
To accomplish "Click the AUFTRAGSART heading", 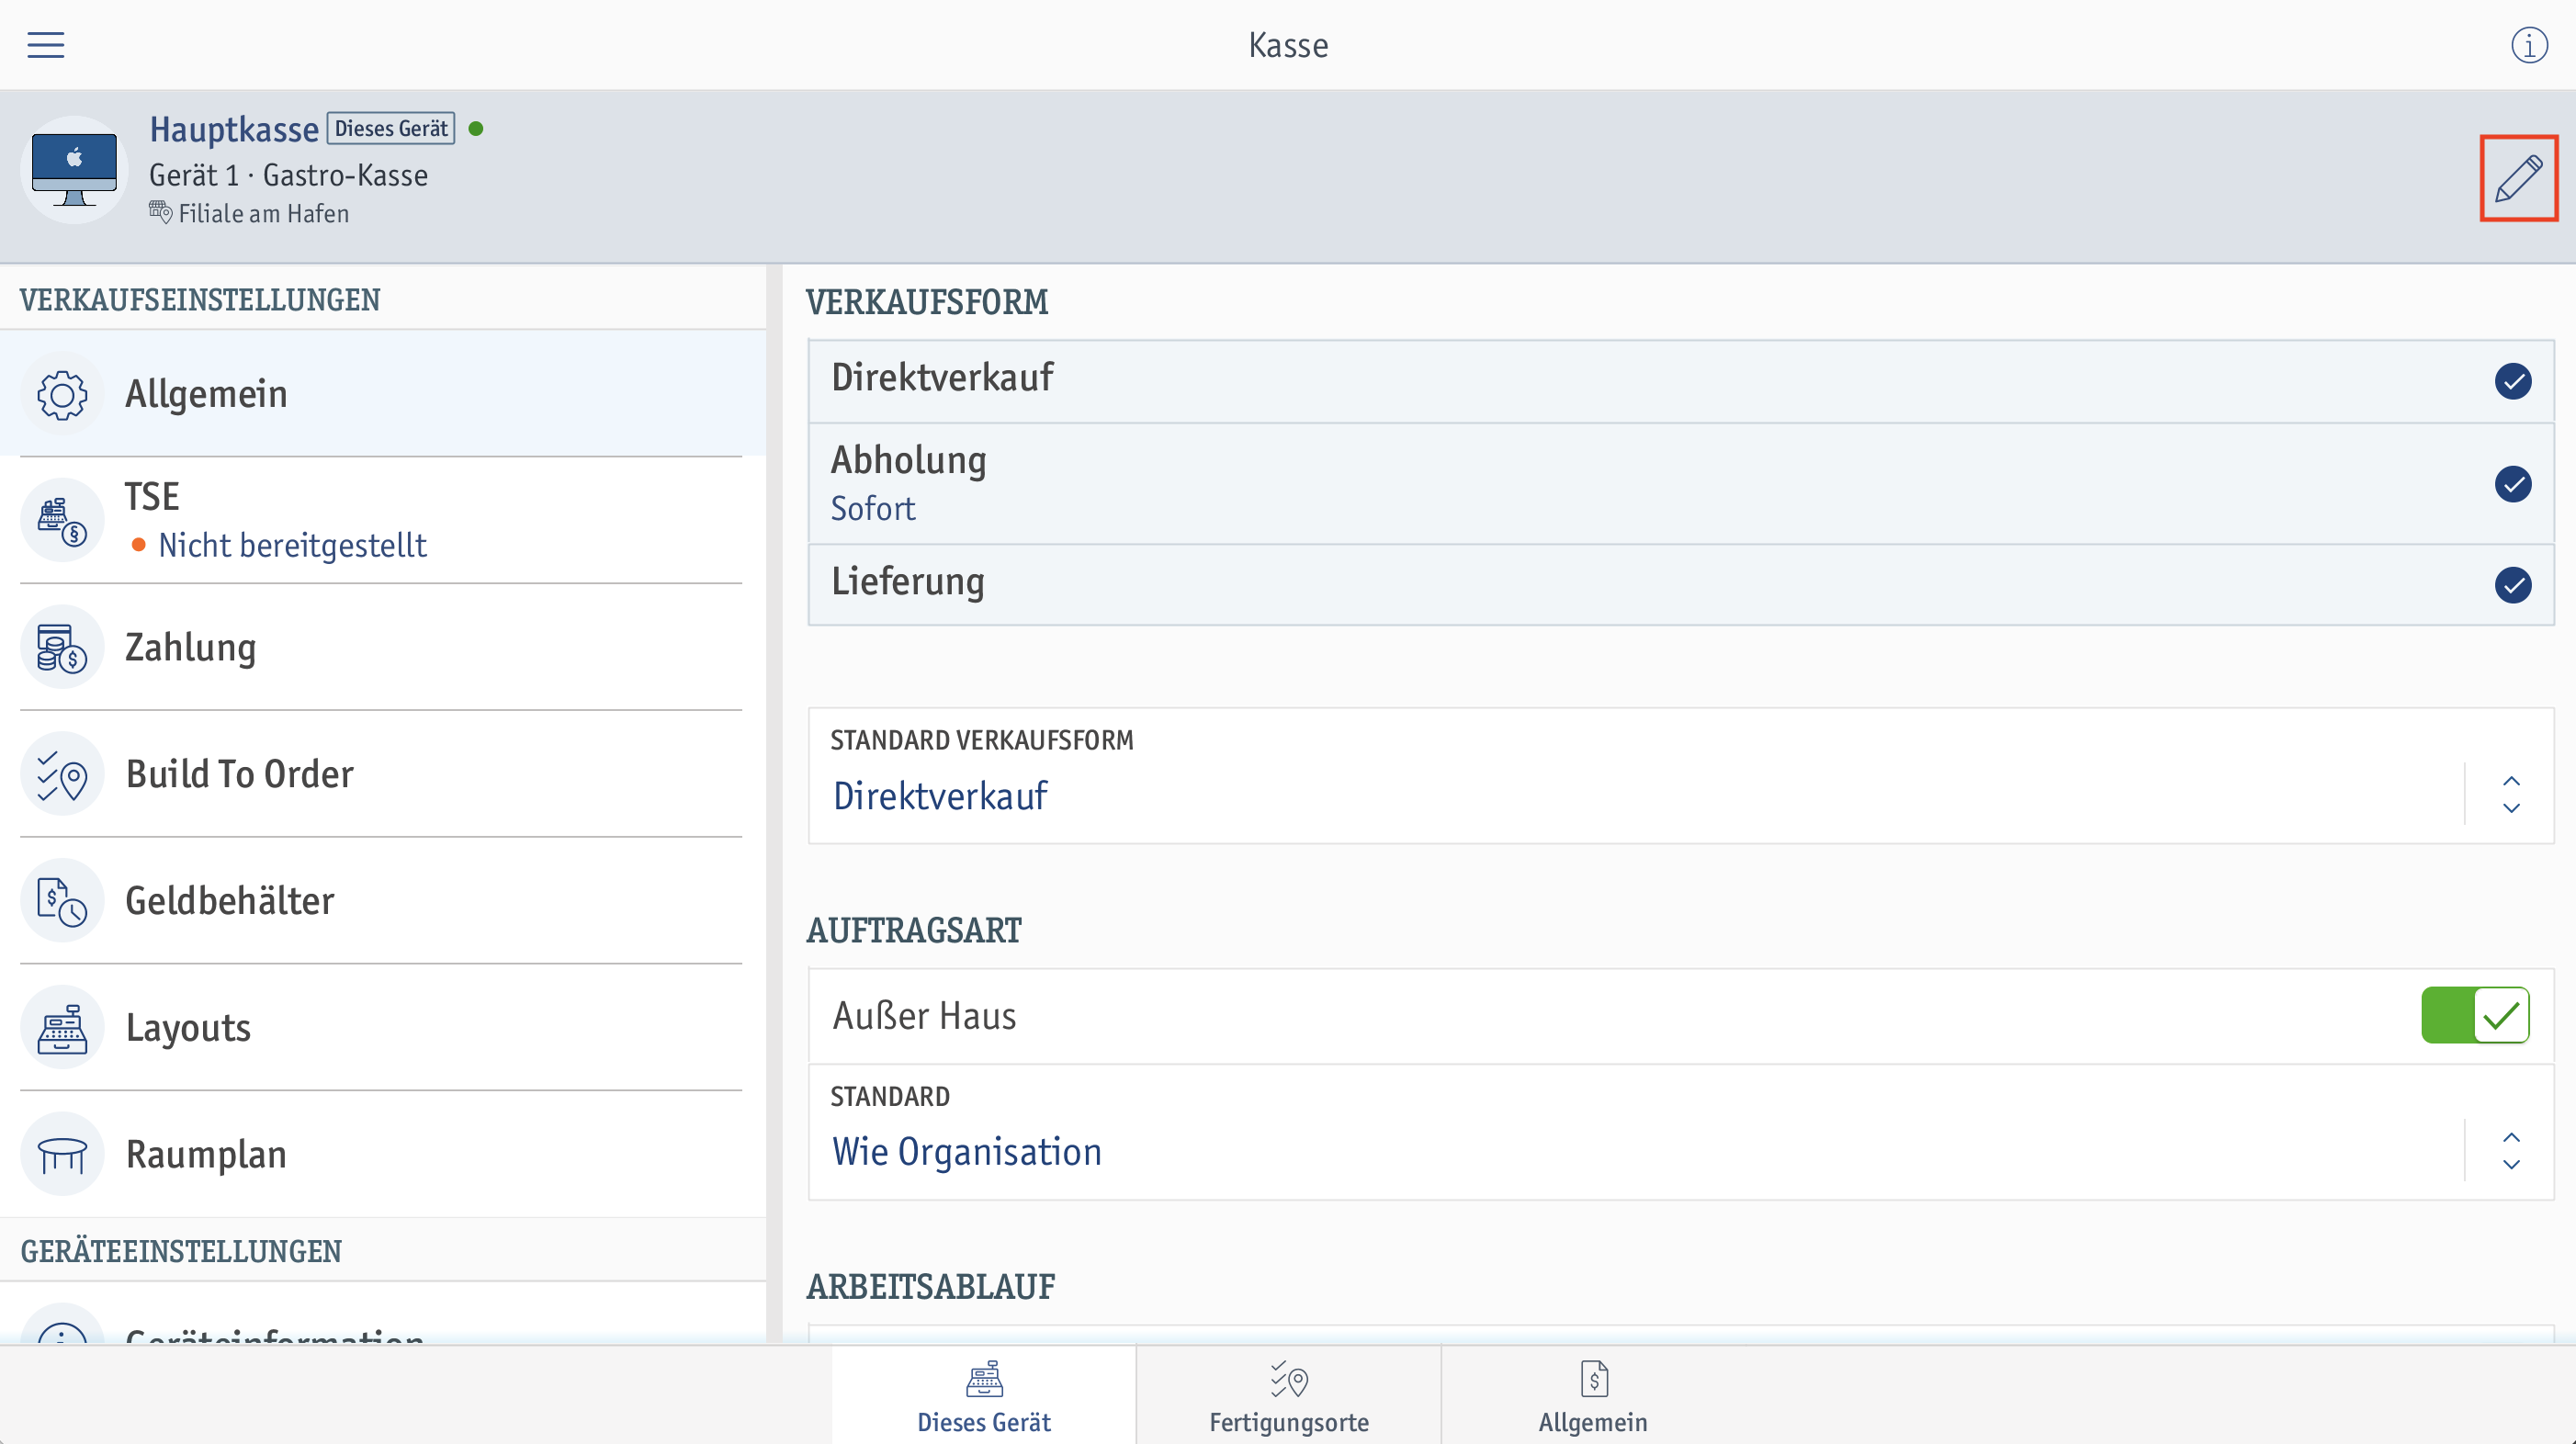I will (914, 930).
